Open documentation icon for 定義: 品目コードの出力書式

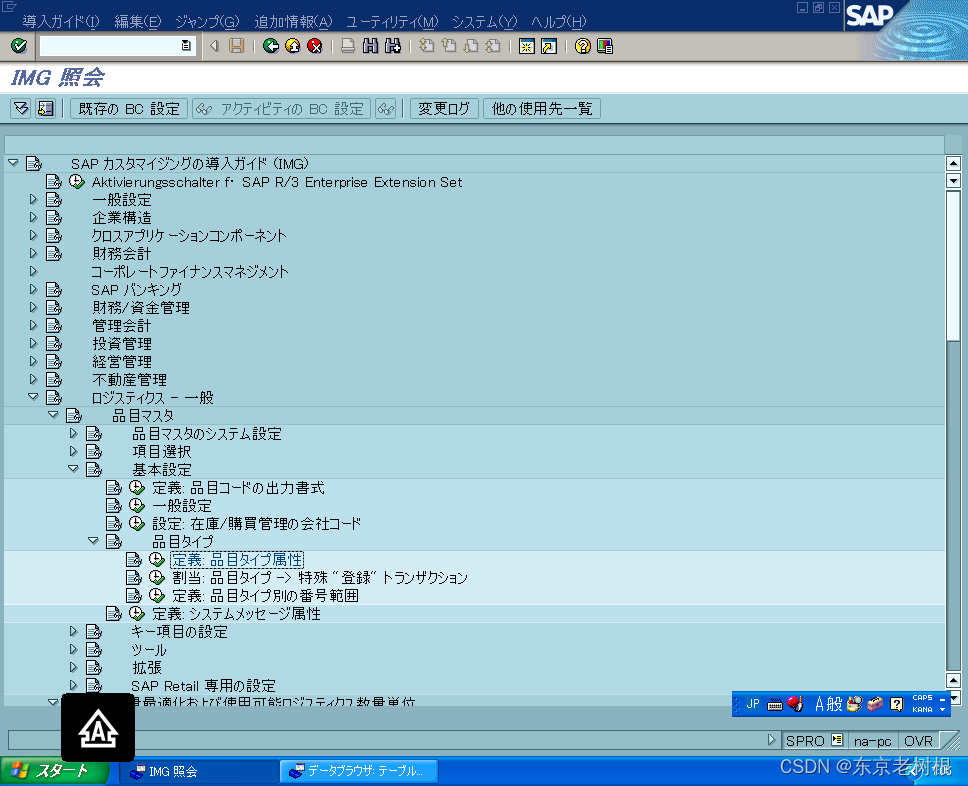point(114,488)
